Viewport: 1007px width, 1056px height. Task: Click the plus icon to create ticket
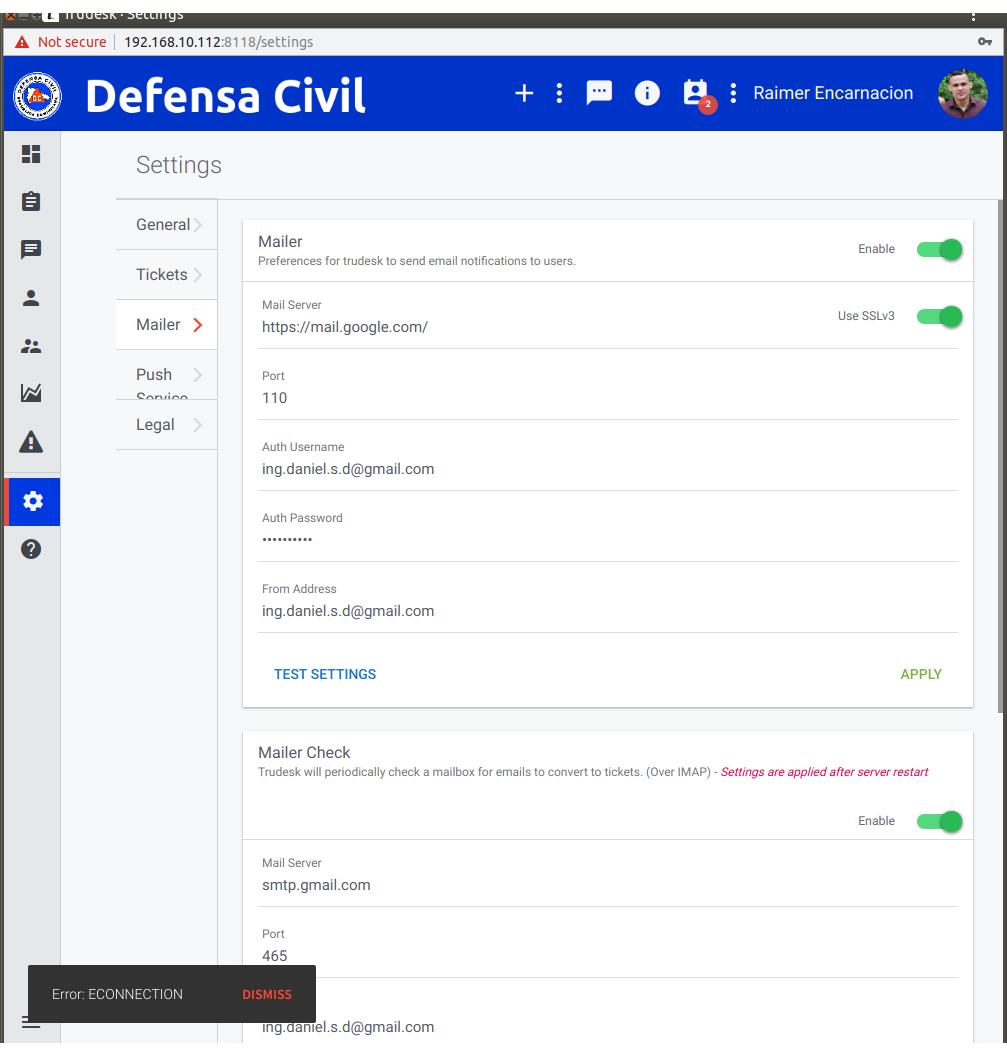click(524, 93)
